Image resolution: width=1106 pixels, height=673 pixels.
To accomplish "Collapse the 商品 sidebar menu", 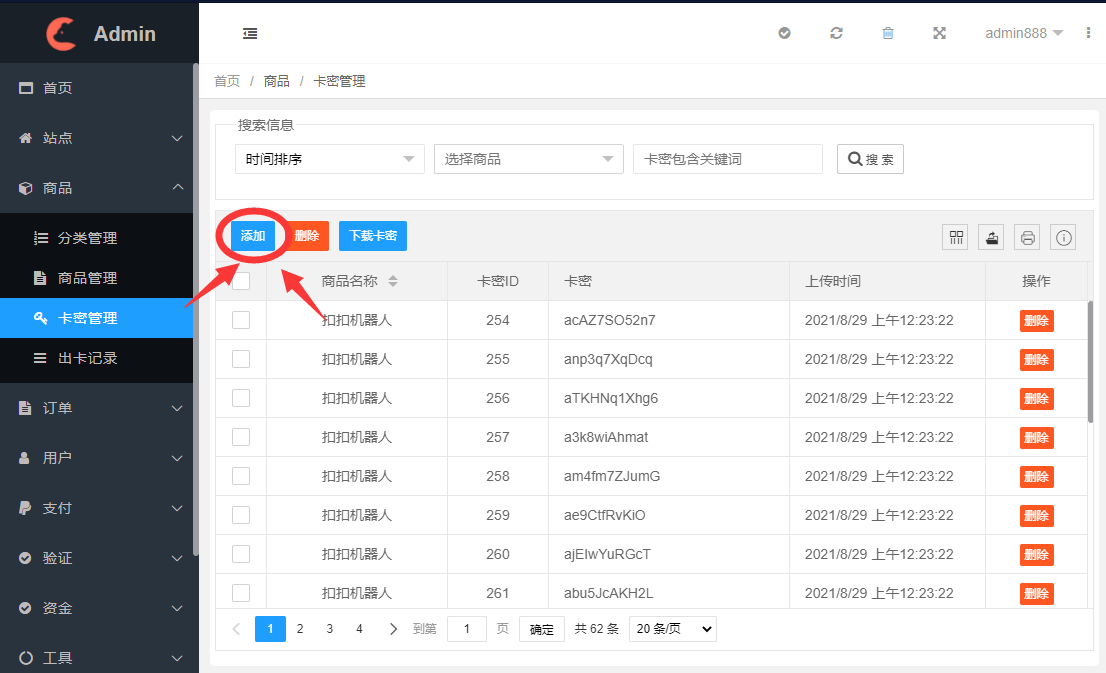I will [x=97, y=188].
